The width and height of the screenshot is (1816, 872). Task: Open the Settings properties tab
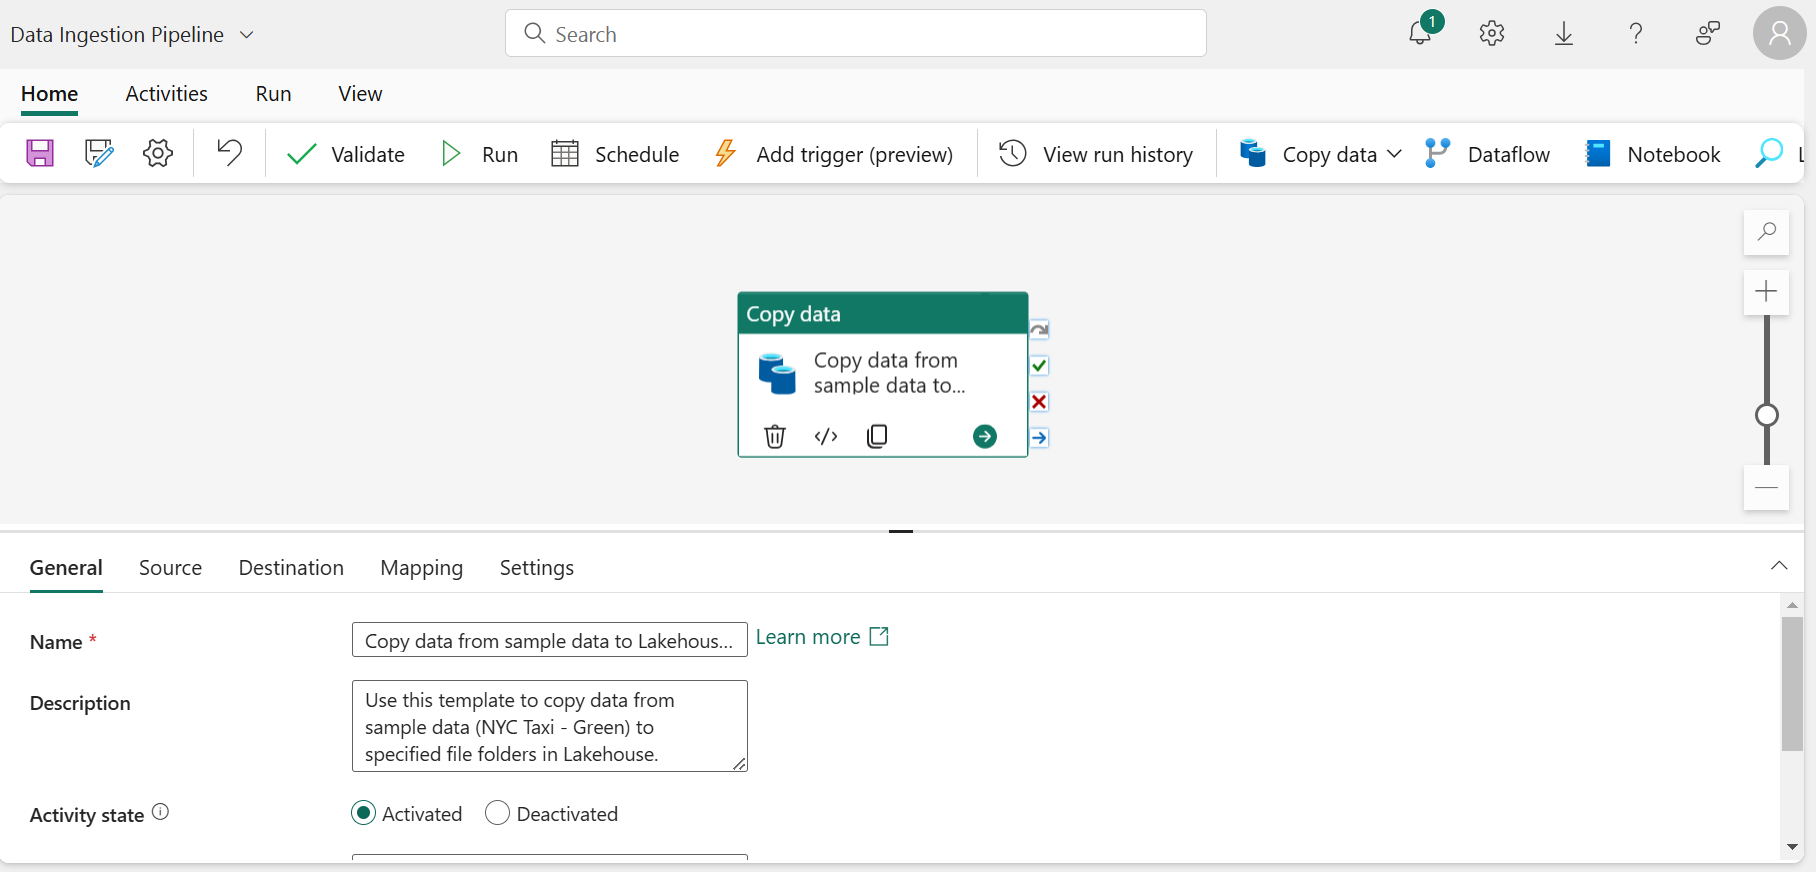pyautogui.click(x=536, y=568)
